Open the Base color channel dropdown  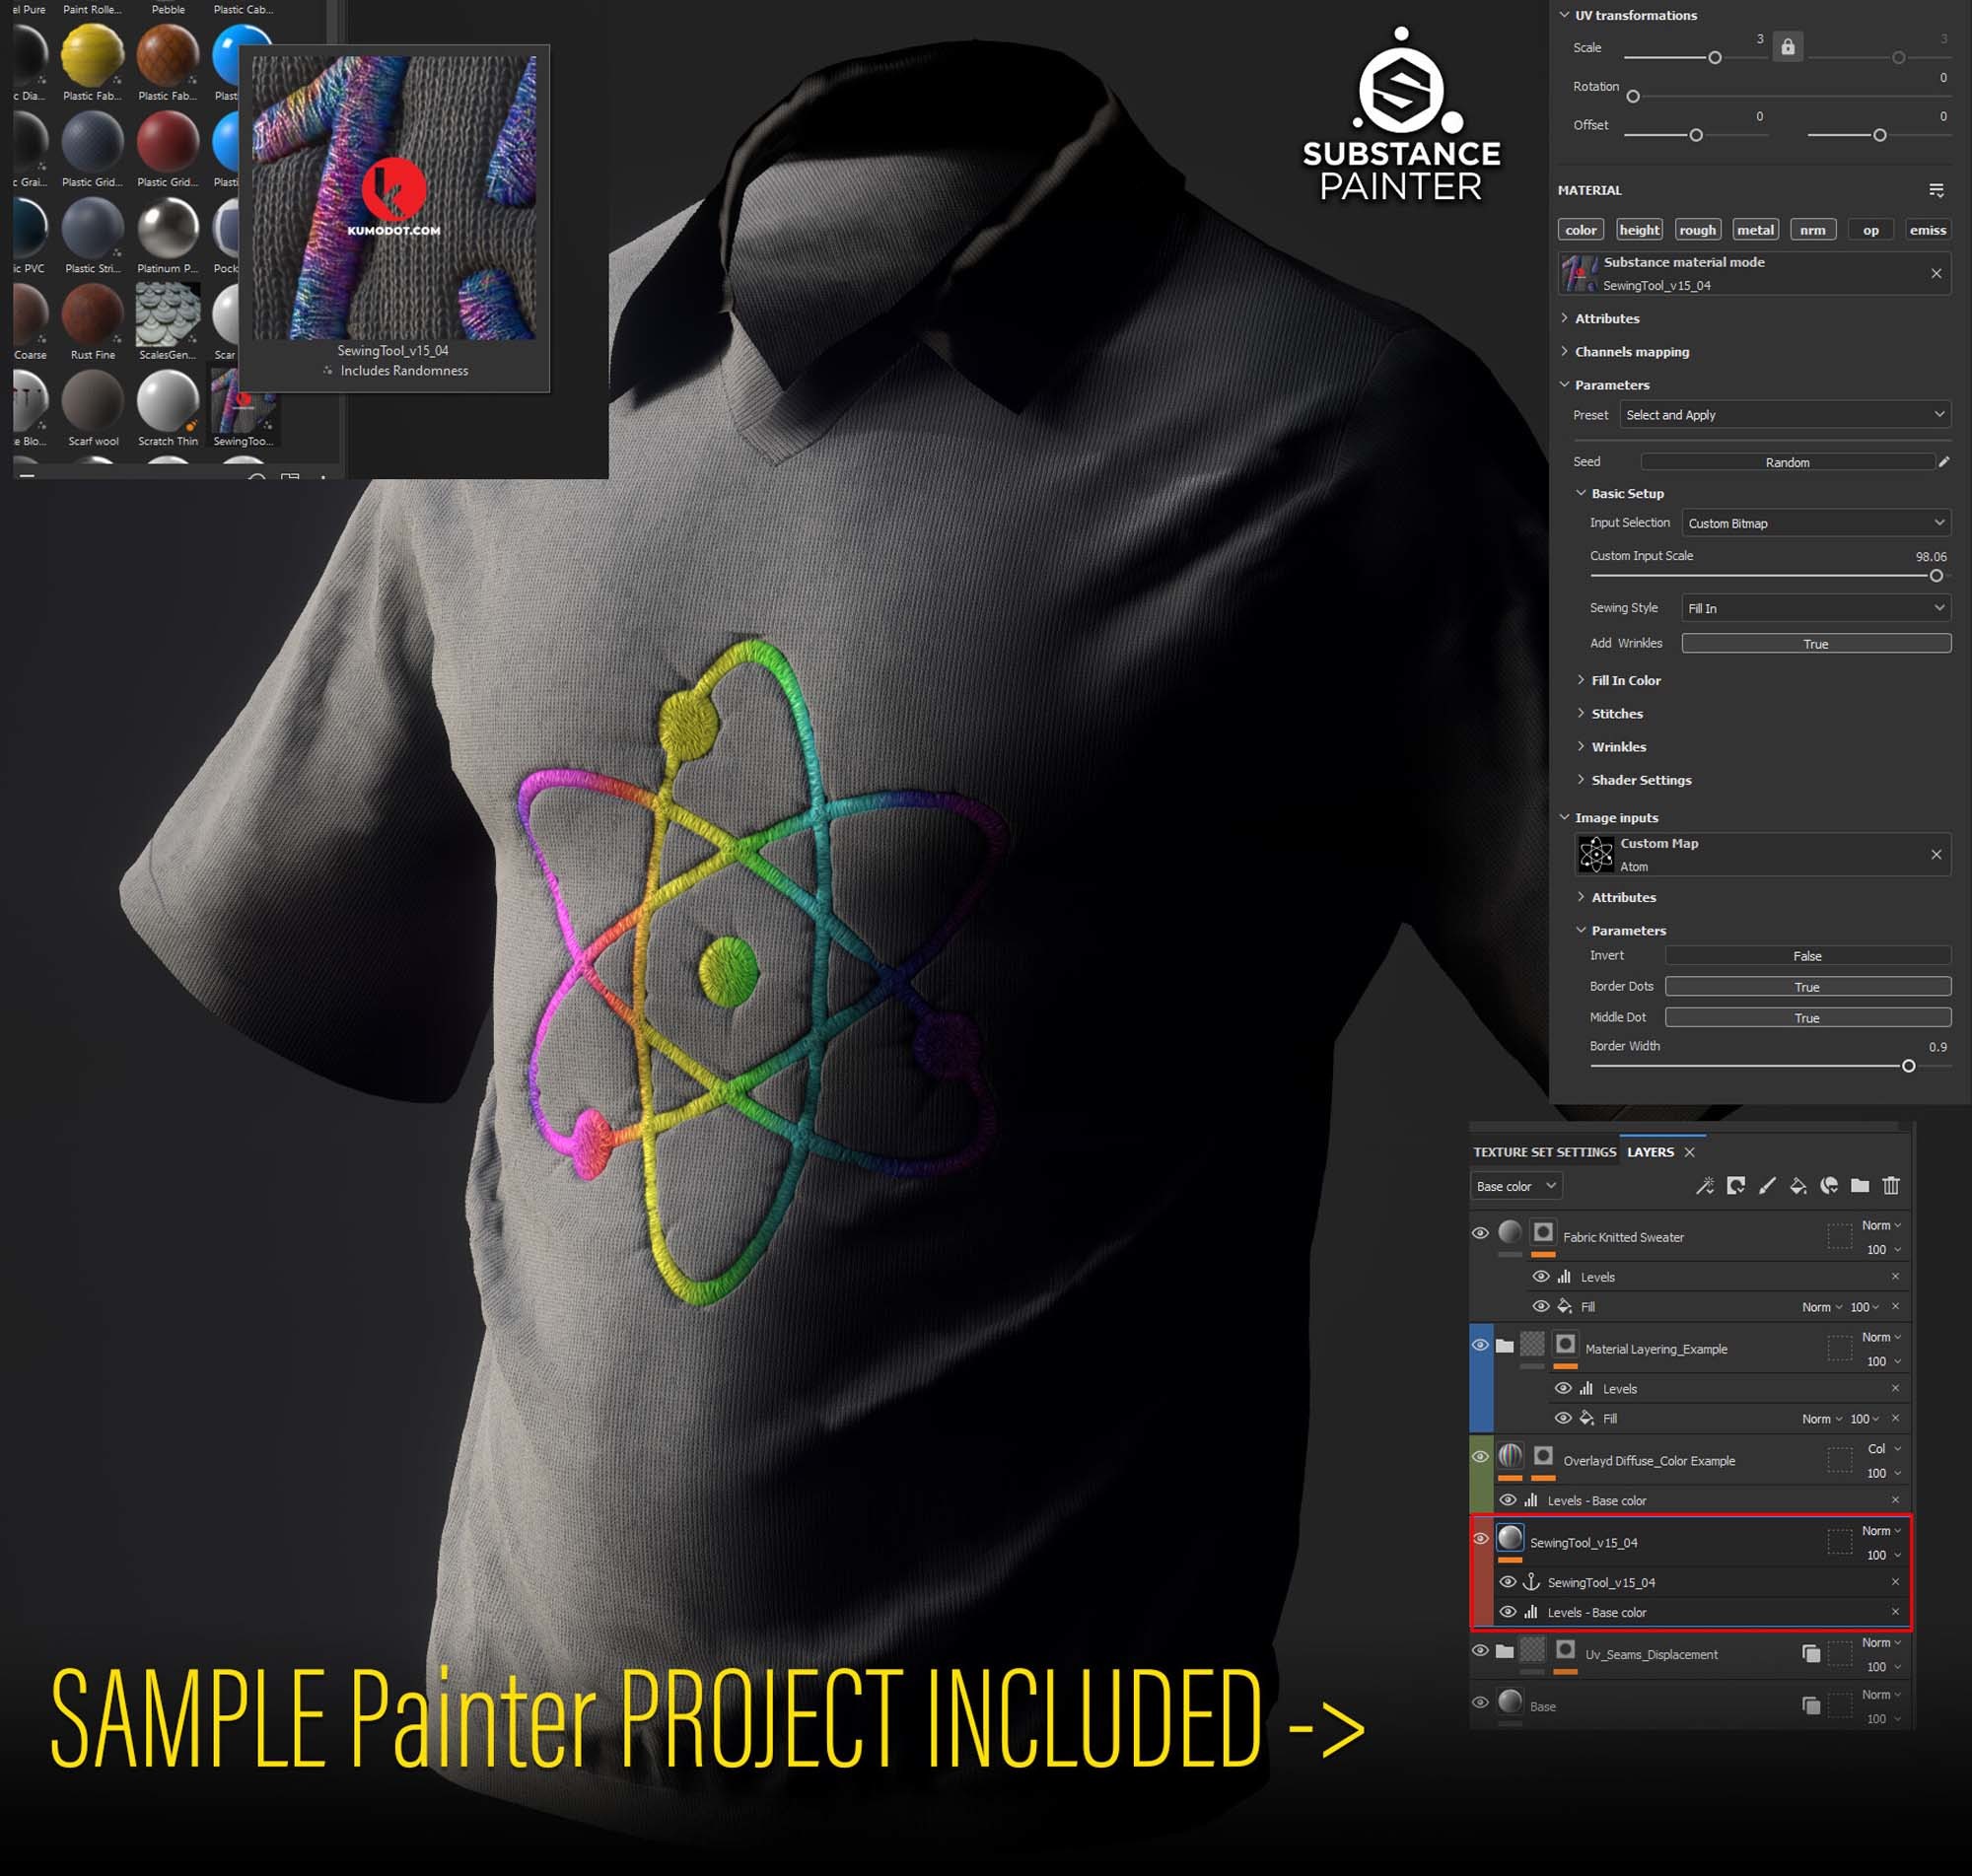(1515, 1186)
